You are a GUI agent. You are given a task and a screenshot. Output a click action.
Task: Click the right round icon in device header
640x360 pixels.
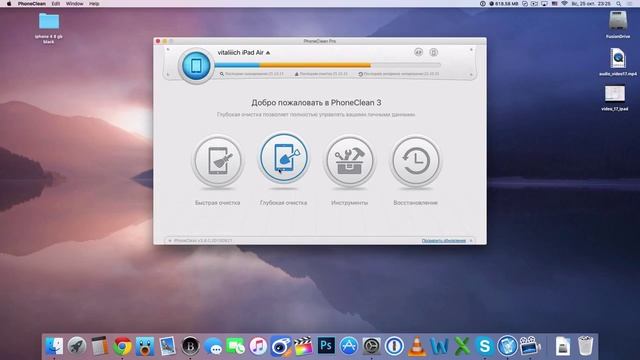[433, 52]
